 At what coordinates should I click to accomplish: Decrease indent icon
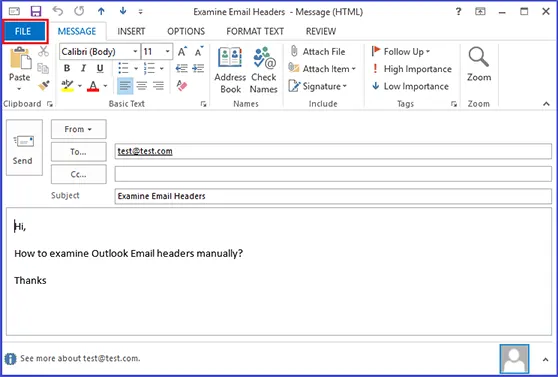pyautogui.click(x=181, y=68)
